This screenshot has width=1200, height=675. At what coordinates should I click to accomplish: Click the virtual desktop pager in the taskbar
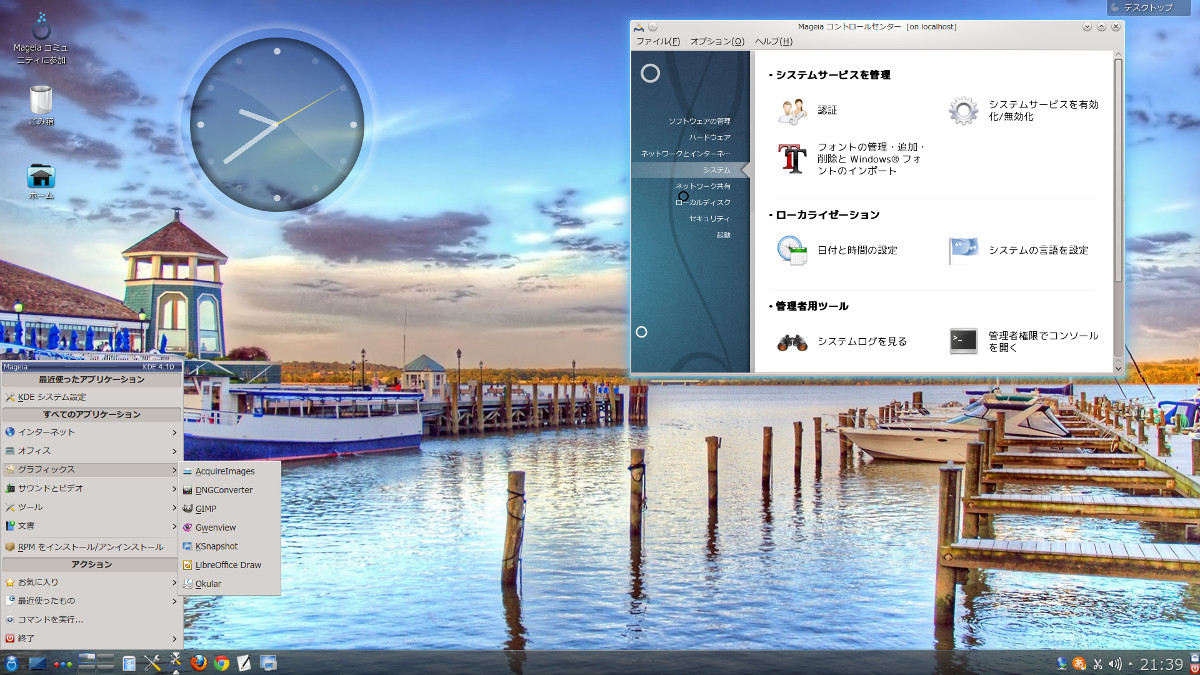[97, 662]
